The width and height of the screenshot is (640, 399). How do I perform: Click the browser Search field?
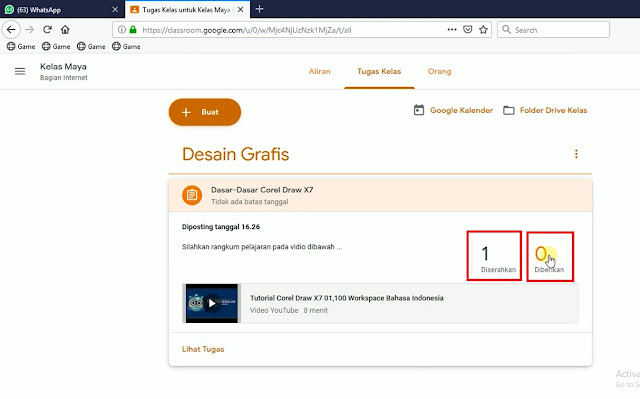[553, 30]
